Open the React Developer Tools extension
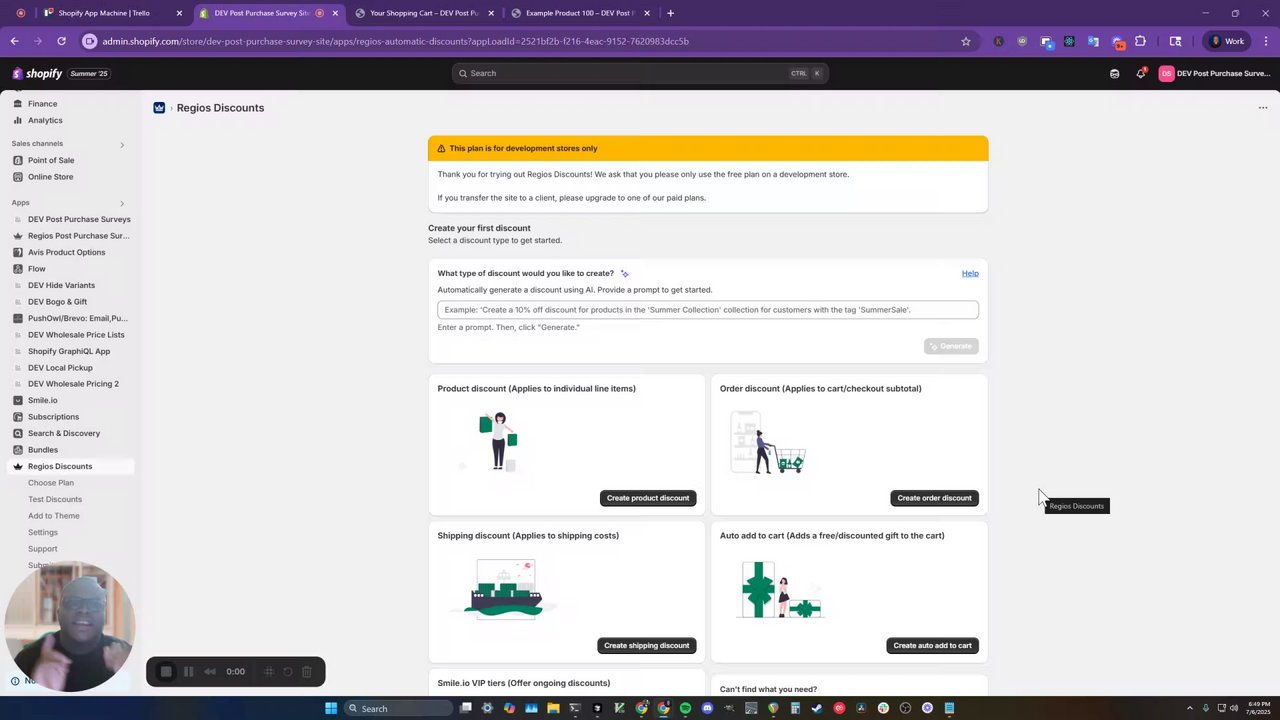1280x720 pixels. (x=1069, y=41)
